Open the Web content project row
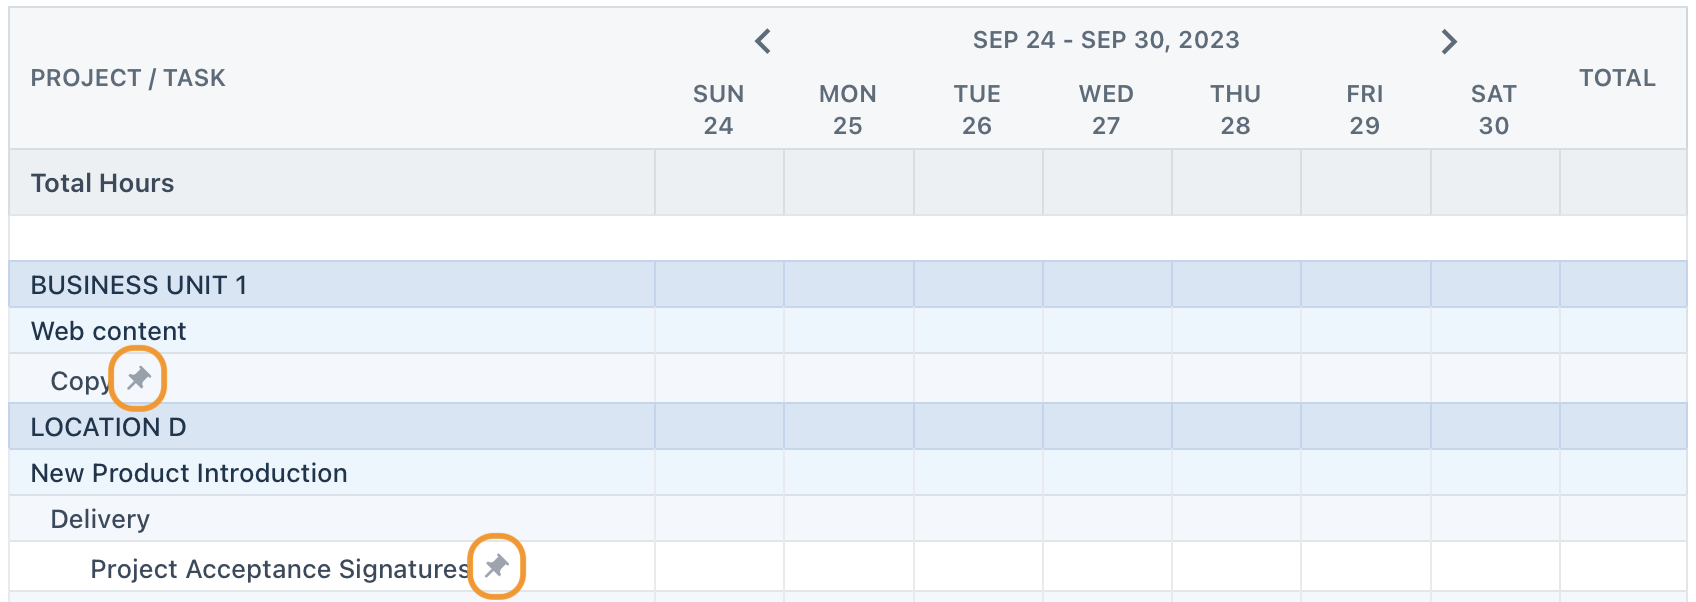 click(108, 331)
